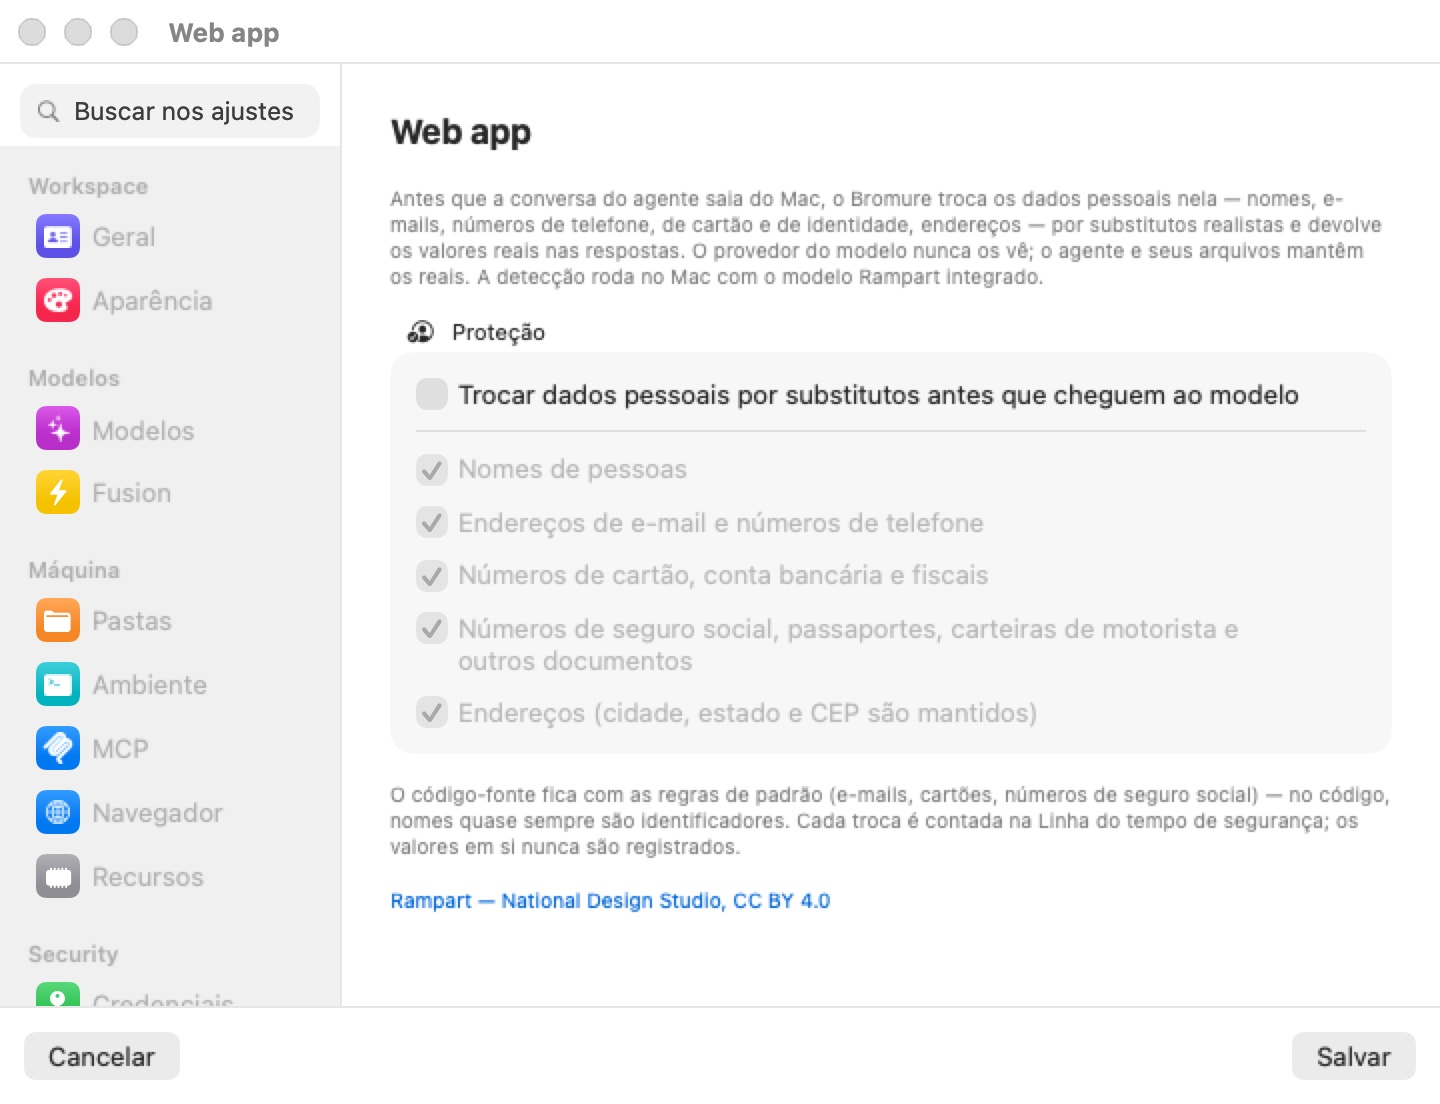
Task: Toggle Endereços de e-mail e telefone checkbox
Action: (432, 522)
